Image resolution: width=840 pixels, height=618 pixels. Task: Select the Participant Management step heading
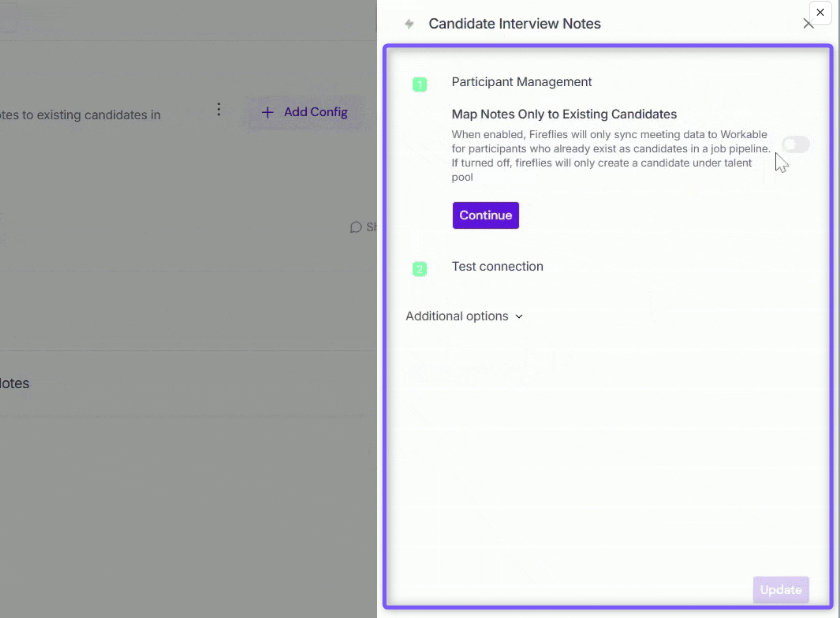[x=521, y=82]
